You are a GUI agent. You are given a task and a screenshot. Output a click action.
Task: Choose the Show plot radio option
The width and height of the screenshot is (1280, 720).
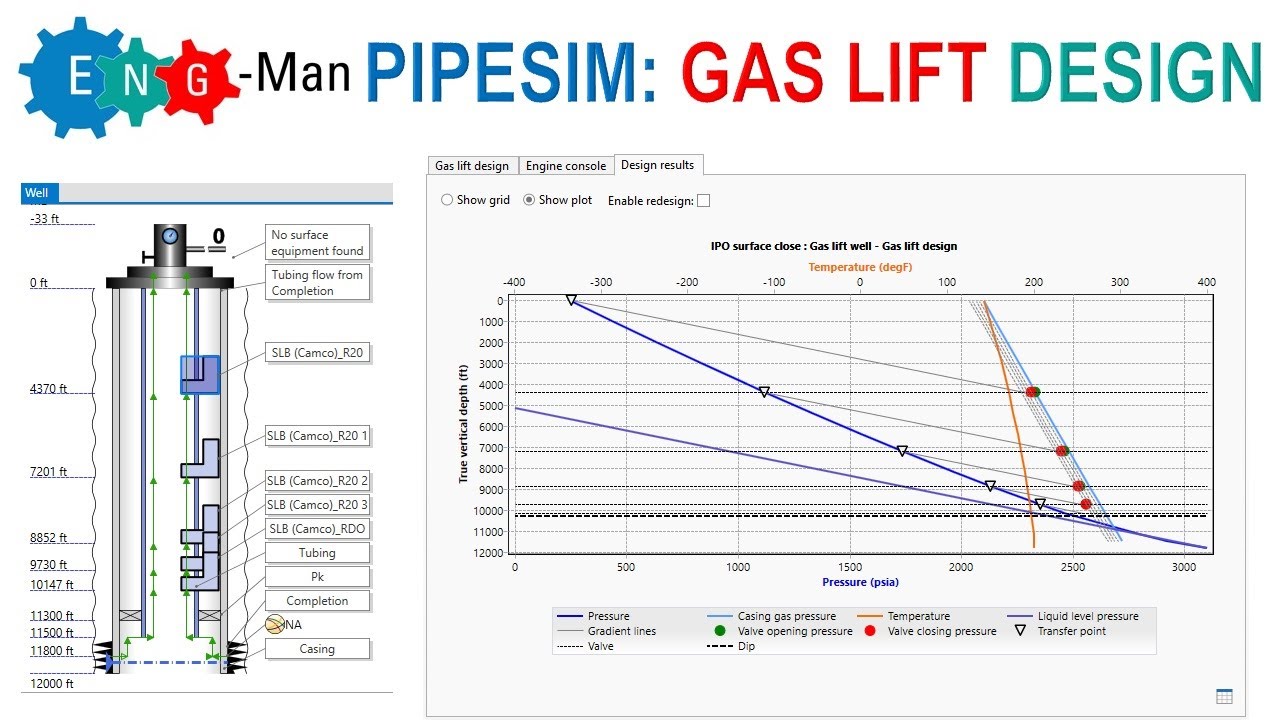point(558,200)
